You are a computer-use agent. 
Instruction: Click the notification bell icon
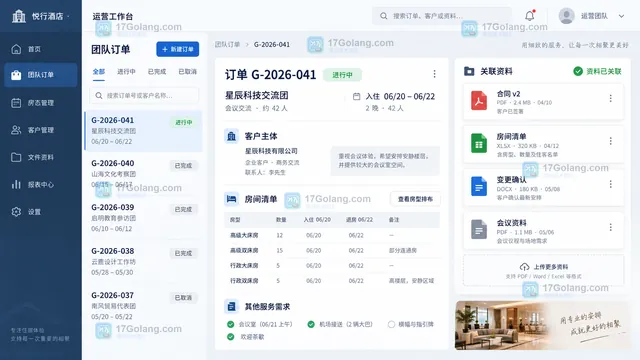pyautogui.click(x=529, y=16)
